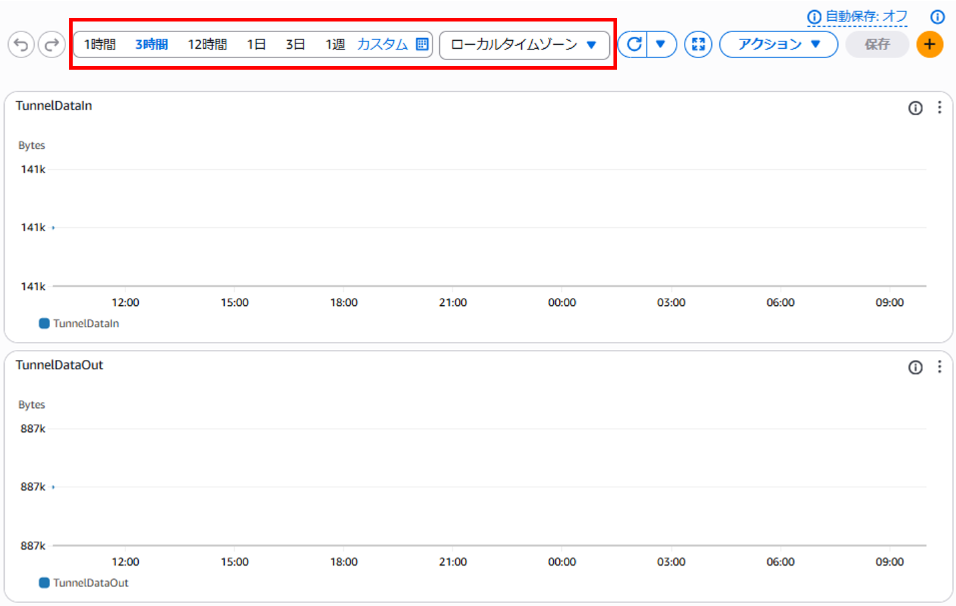Select the 3日 time range

(295, 45)
